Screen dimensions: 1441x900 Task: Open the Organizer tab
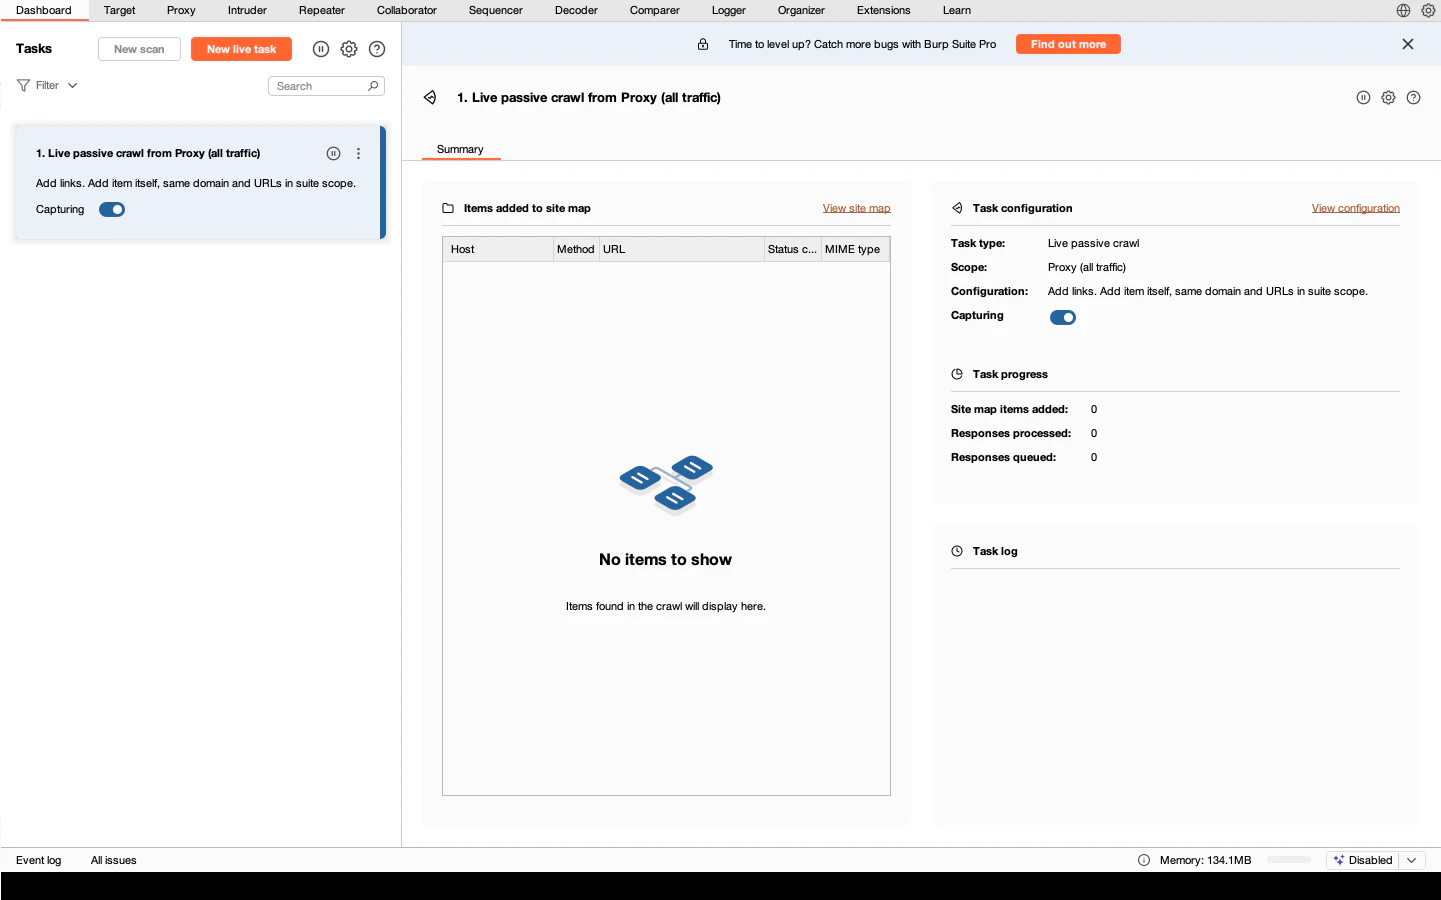[x=801, y=10]
